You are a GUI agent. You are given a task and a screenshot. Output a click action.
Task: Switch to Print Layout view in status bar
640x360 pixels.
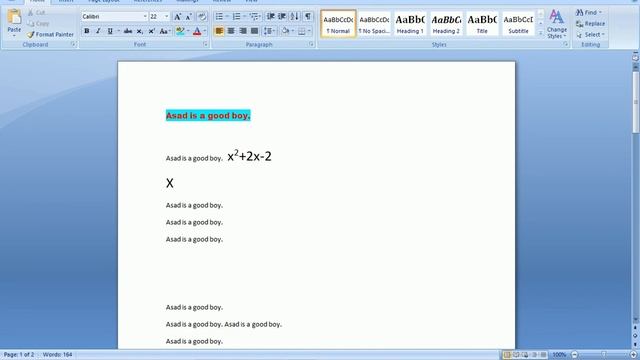click(x=507, y=355)
